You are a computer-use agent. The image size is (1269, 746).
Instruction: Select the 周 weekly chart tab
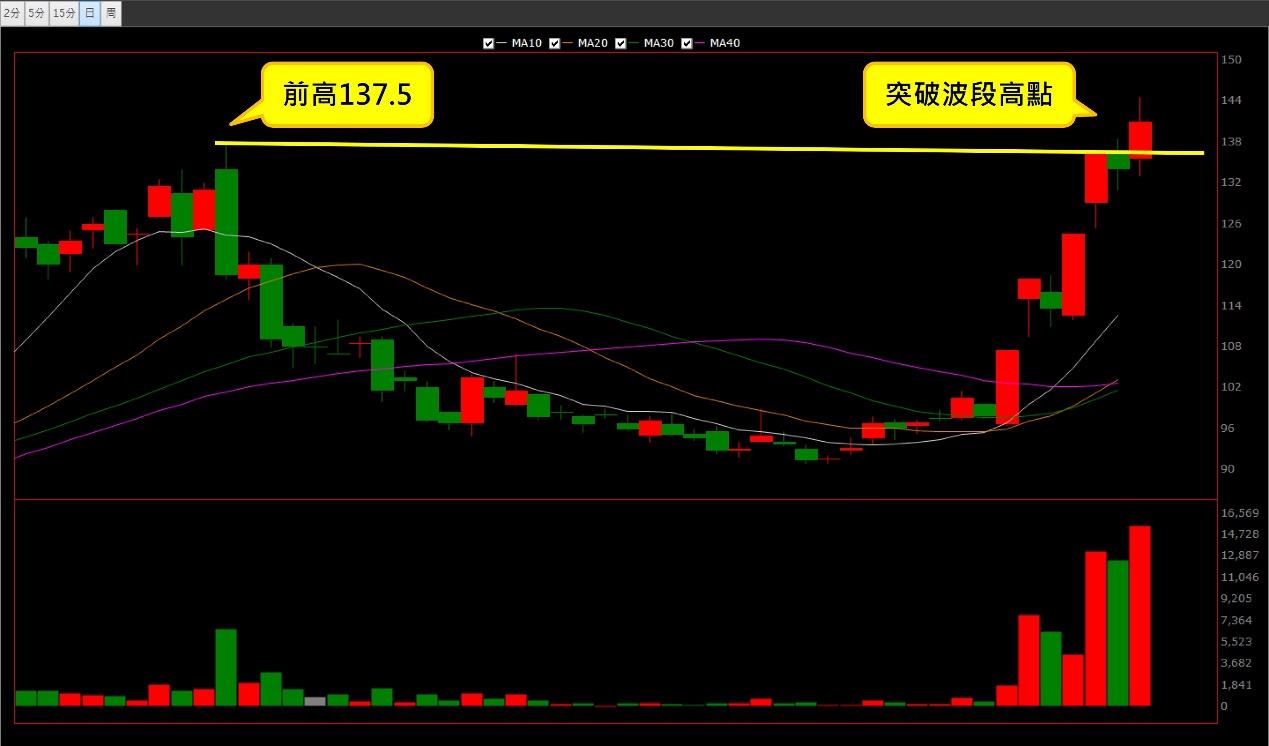point(110,13)
